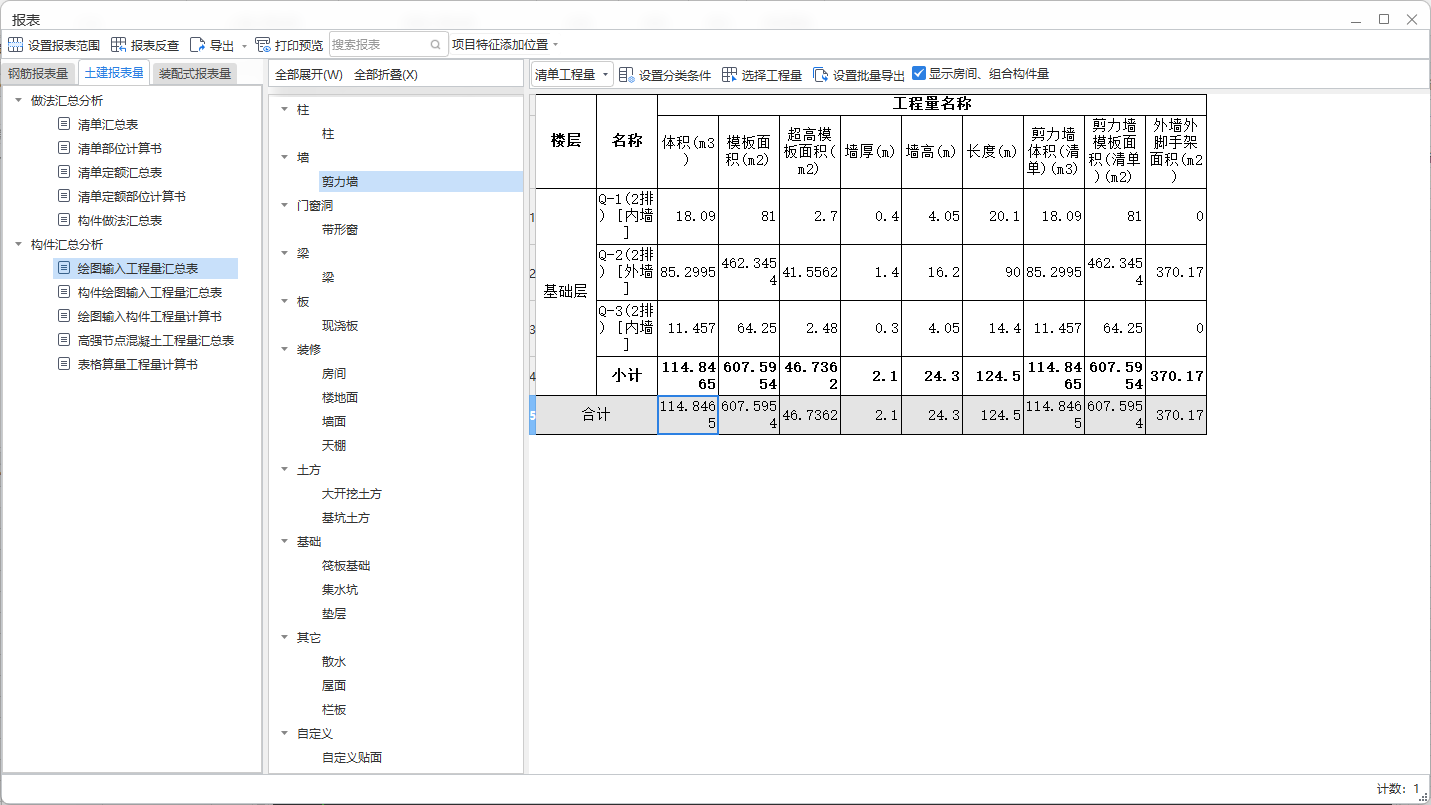This screenshot has width=1431, height=805.
Task: Collapse the 柱 category group
Action: click(284, 109)
